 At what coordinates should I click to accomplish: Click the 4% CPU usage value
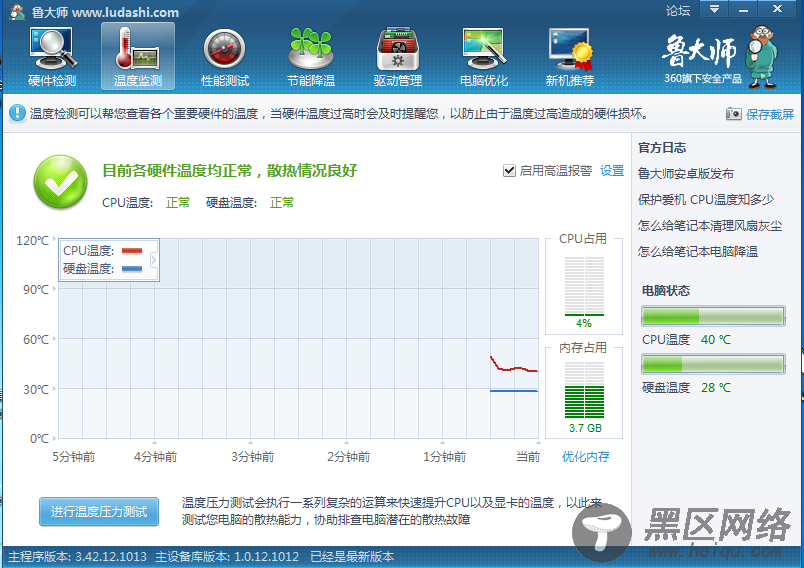pyautogui.click(x=584, y=323)
